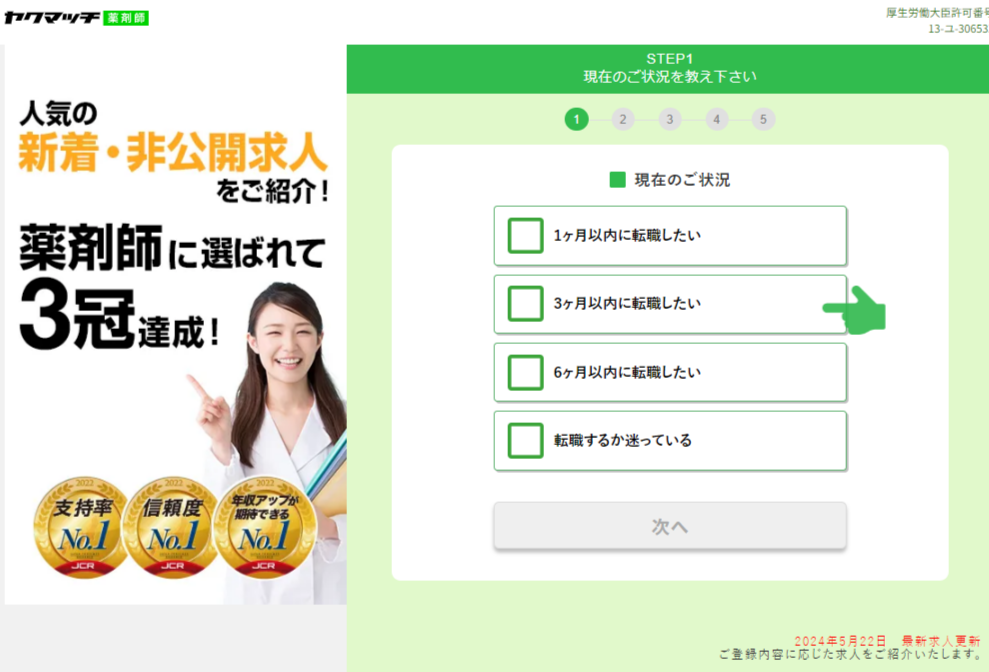Screen dimensions: 989x672
Task: Jump to step 5 in progress indicator
Action: click(763, 119)
